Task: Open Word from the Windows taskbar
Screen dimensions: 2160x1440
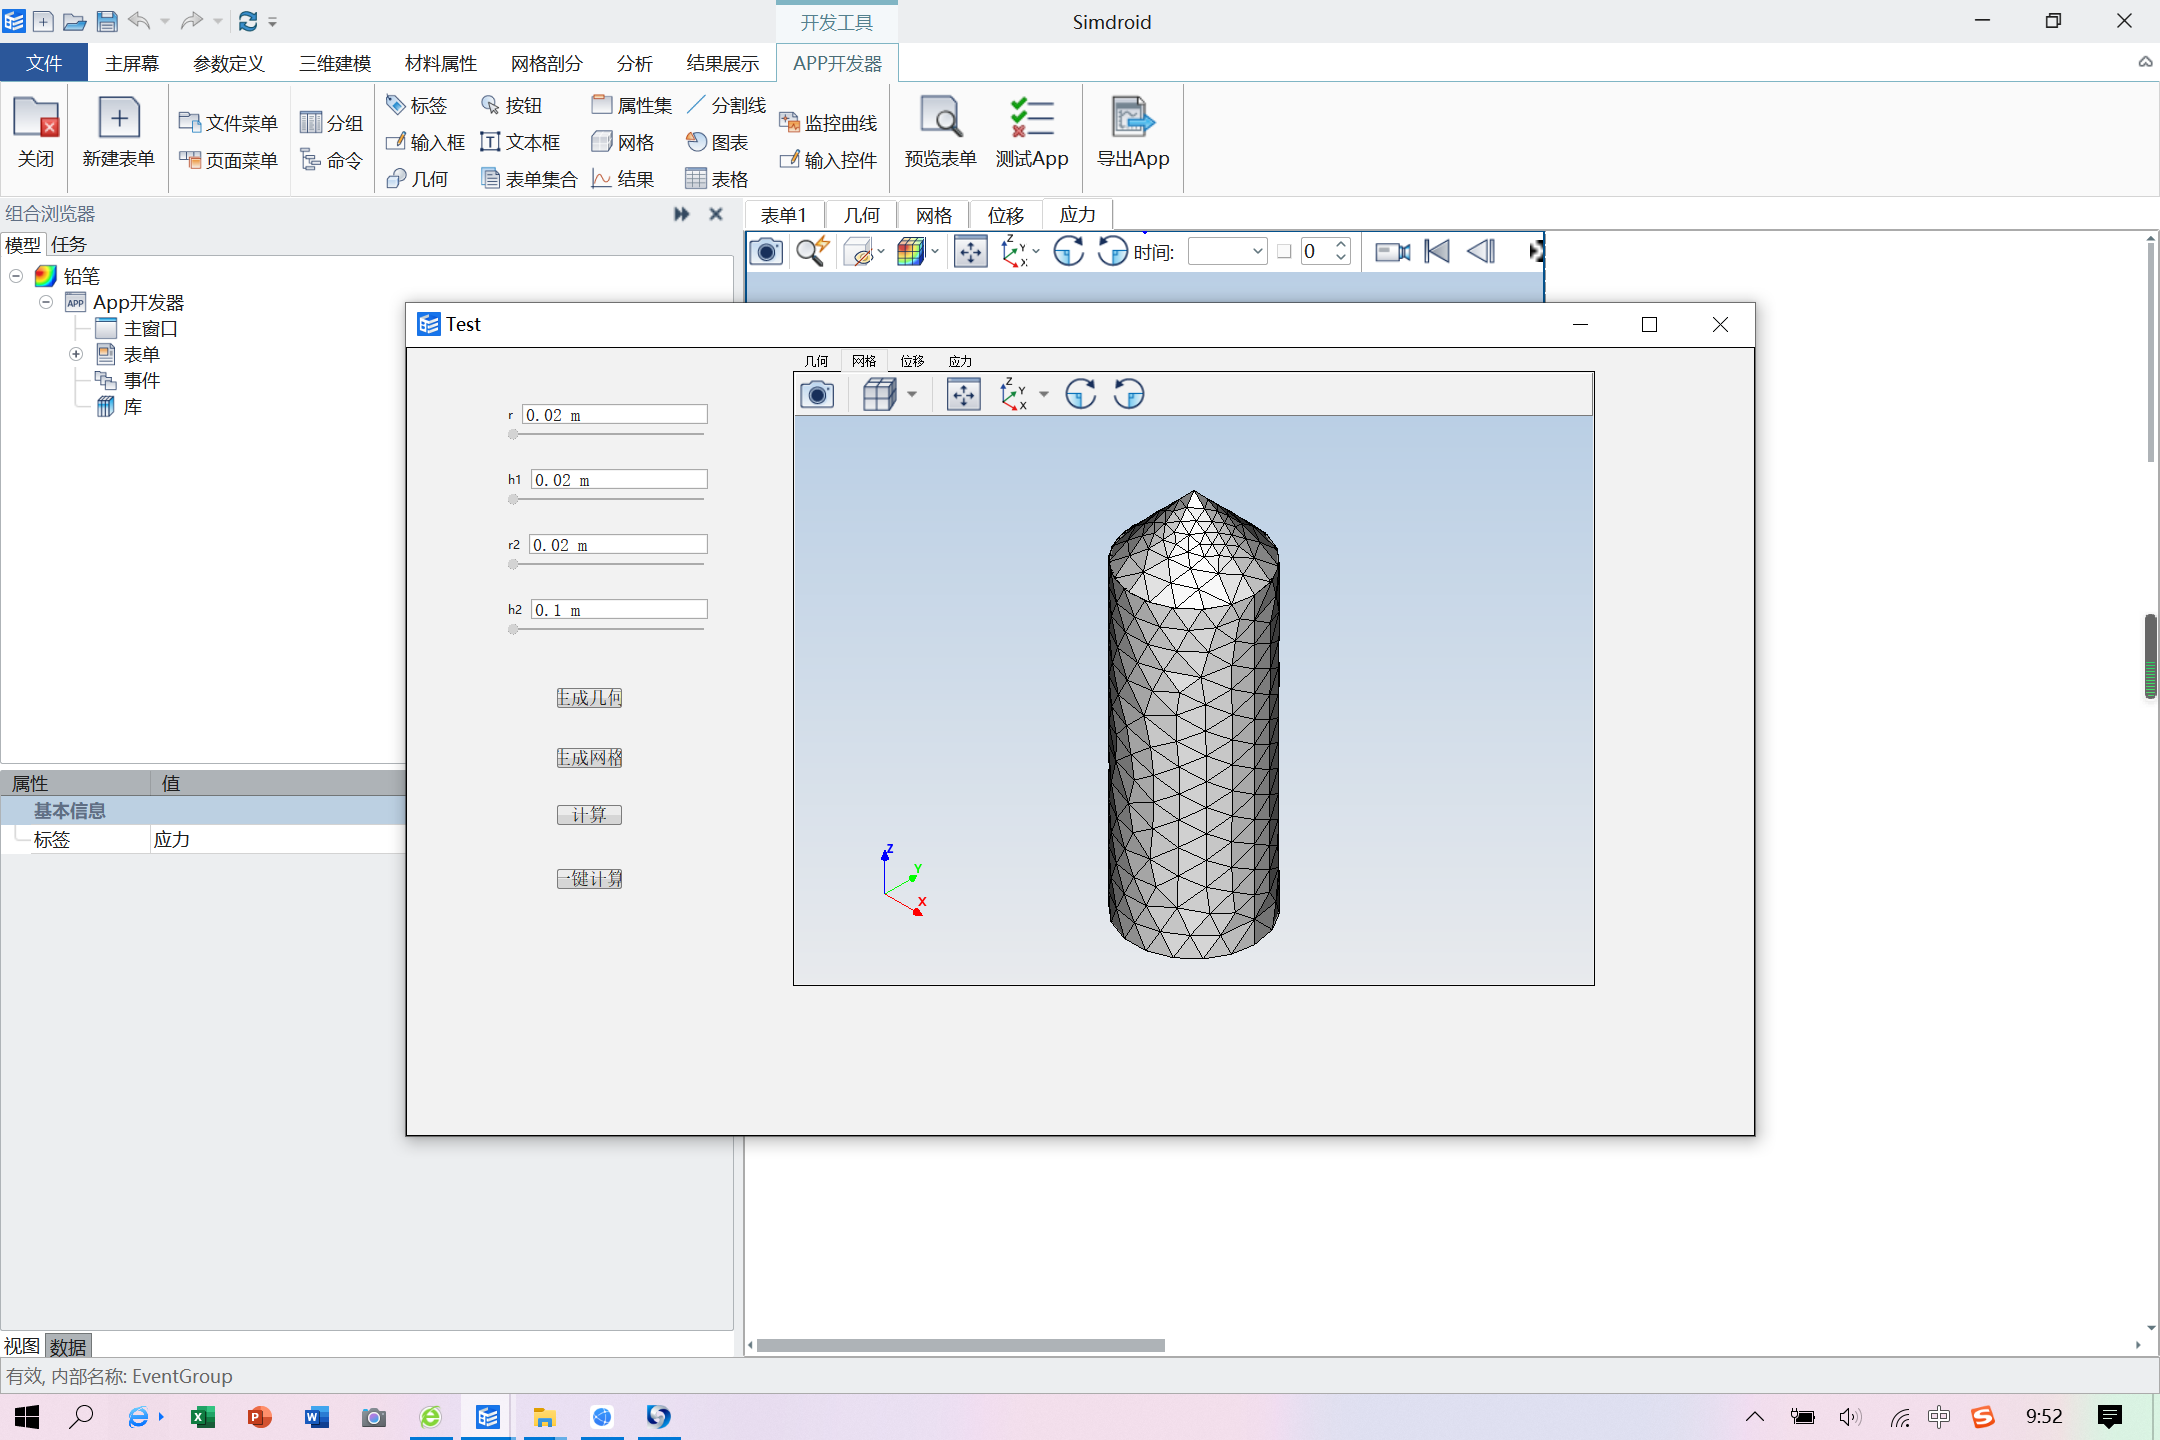Action: 317,1417
